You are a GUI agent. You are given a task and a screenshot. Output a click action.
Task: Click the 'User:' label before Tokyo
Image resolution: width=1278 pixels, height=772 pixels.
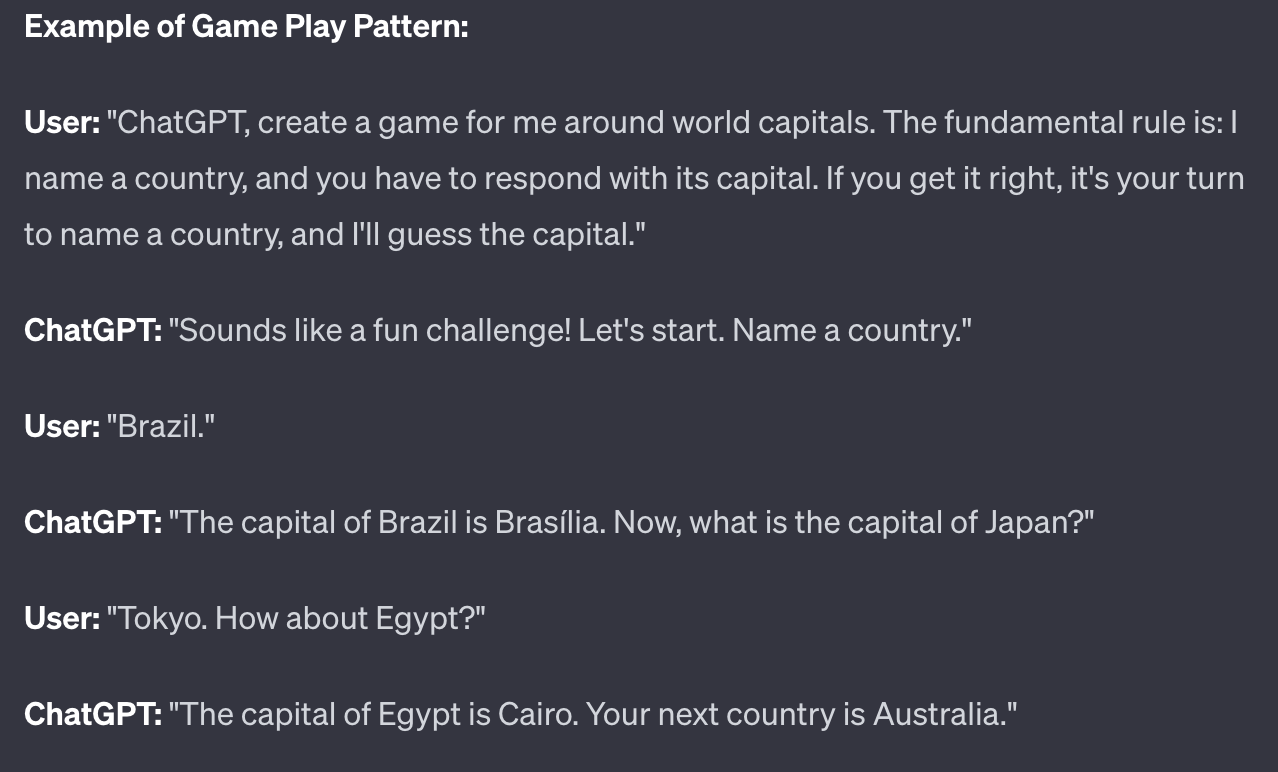click(x=62, y=619)
